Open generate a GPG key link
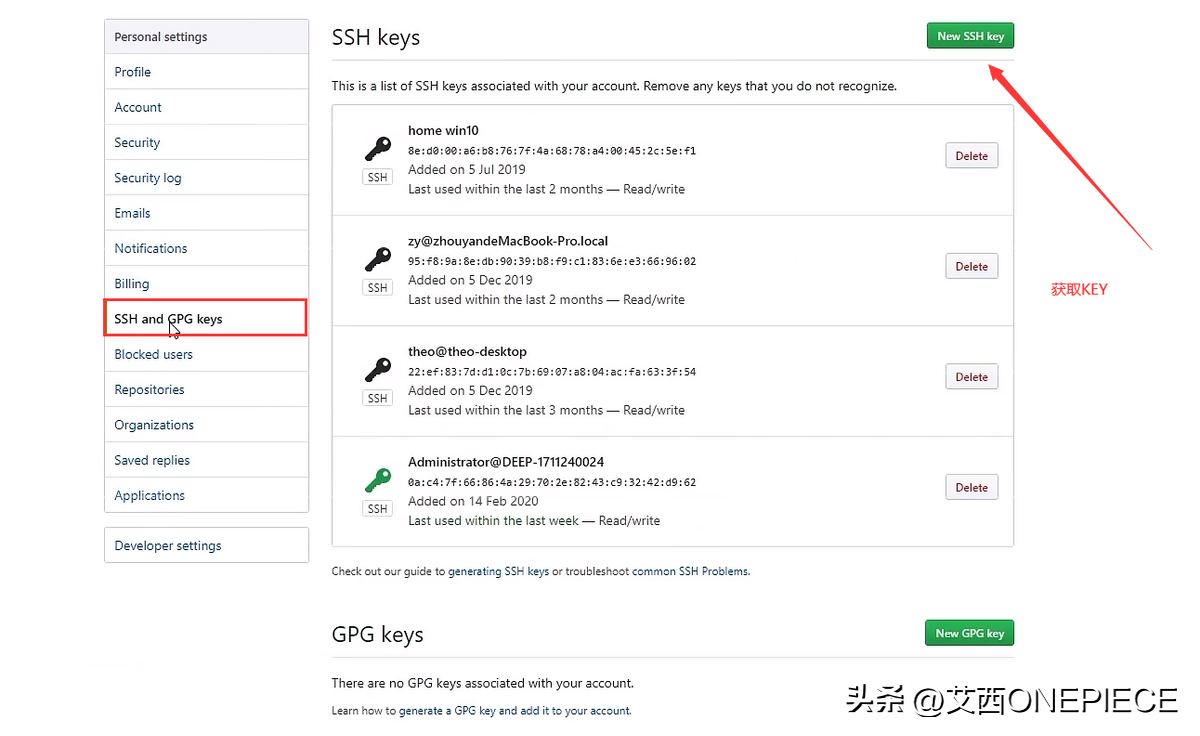This screenshot has width=1200, height=736. click(x=446, y=711)
